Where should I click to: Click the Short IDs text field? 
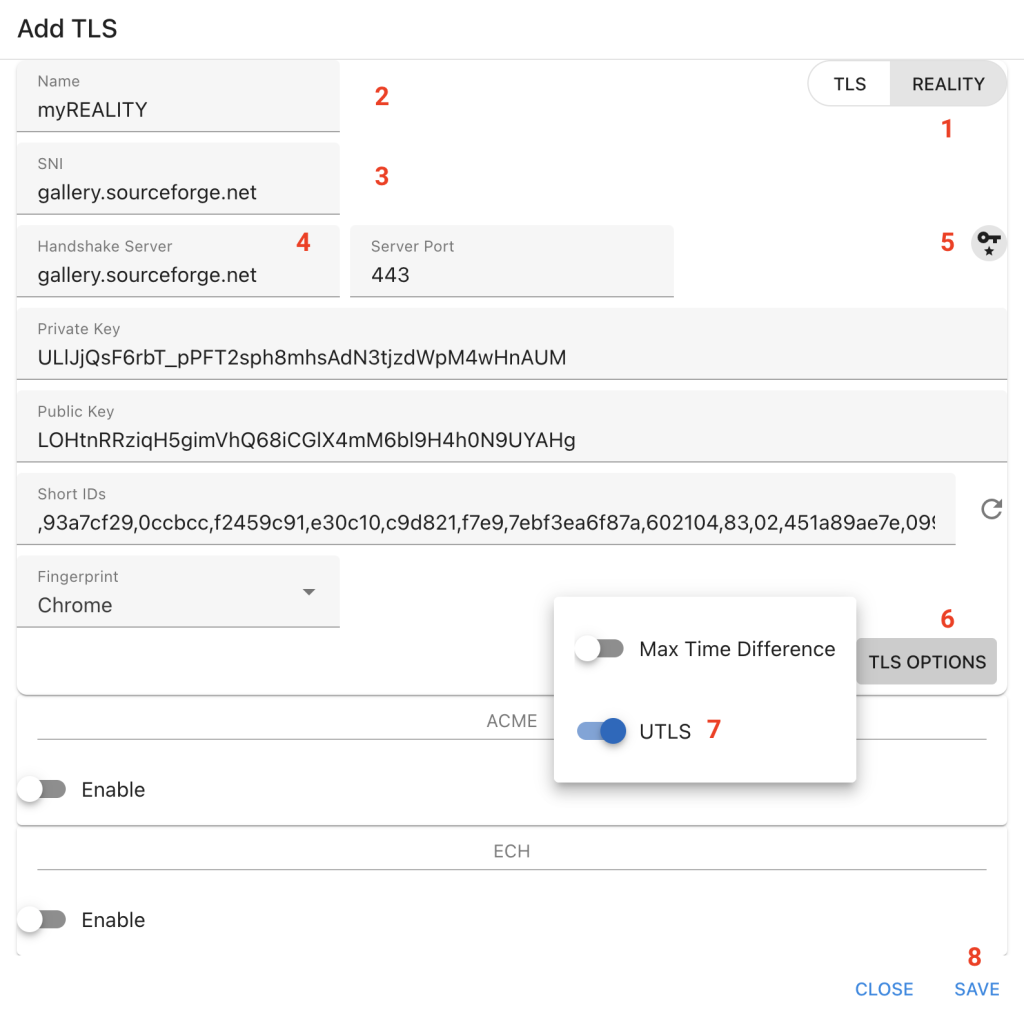486,522
